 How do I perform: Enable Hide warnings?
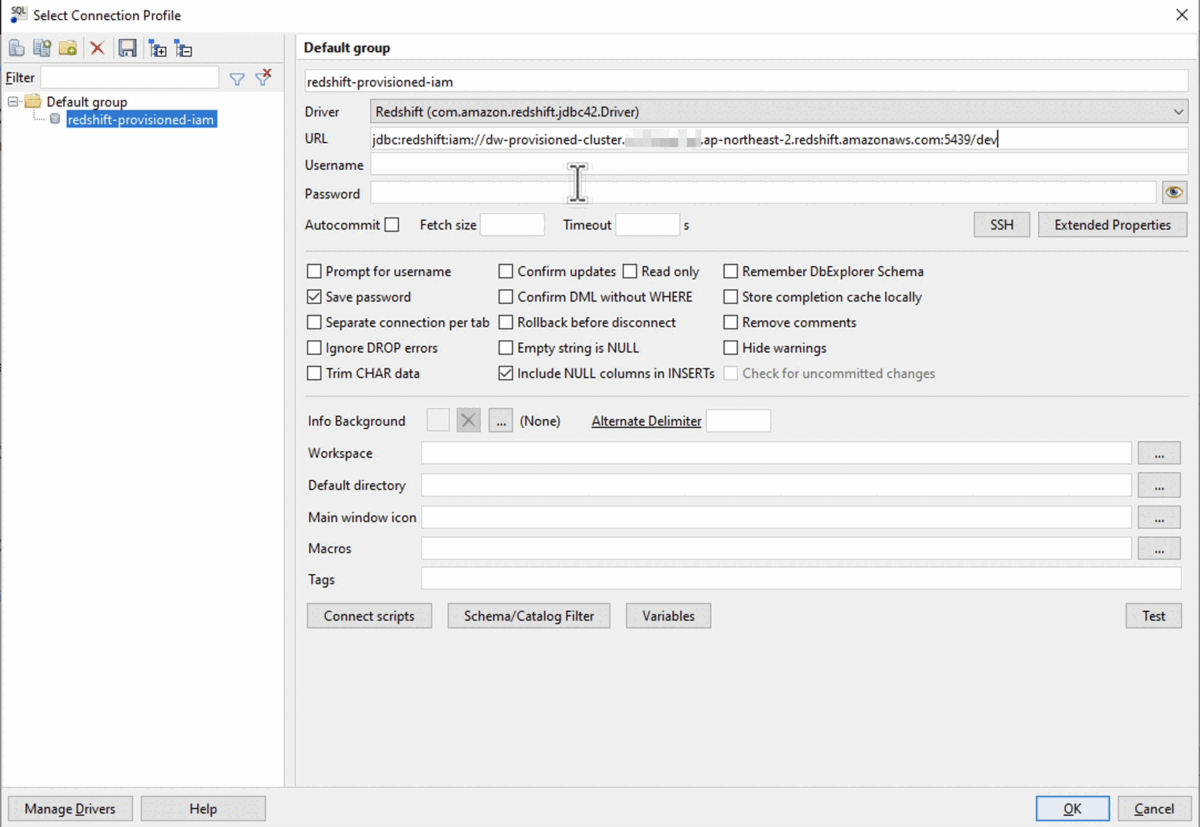click(x=731, y=348)
